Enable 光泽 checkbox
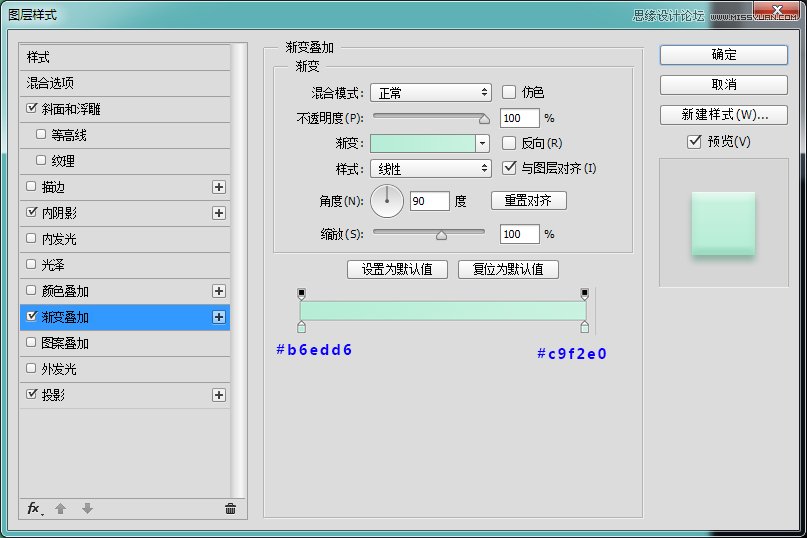 pyautogui.click(x=31, y=264)
